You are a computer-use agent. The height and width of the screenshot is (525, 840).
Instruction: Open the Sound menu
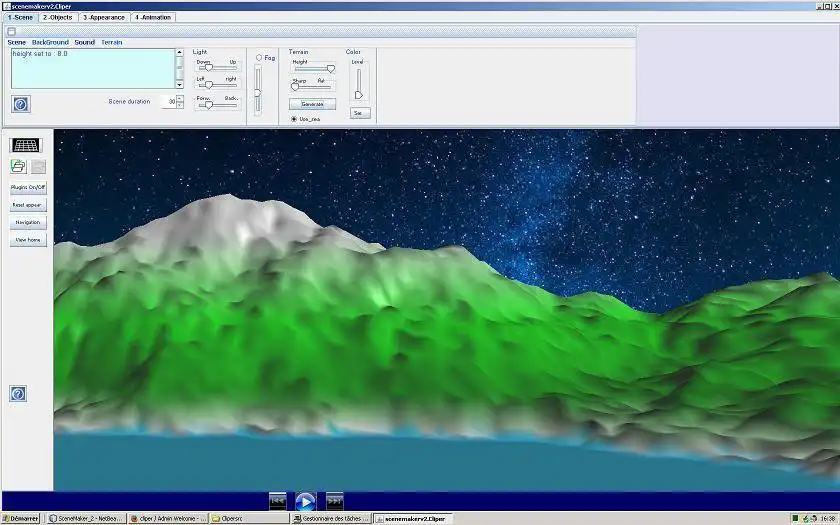85,42
